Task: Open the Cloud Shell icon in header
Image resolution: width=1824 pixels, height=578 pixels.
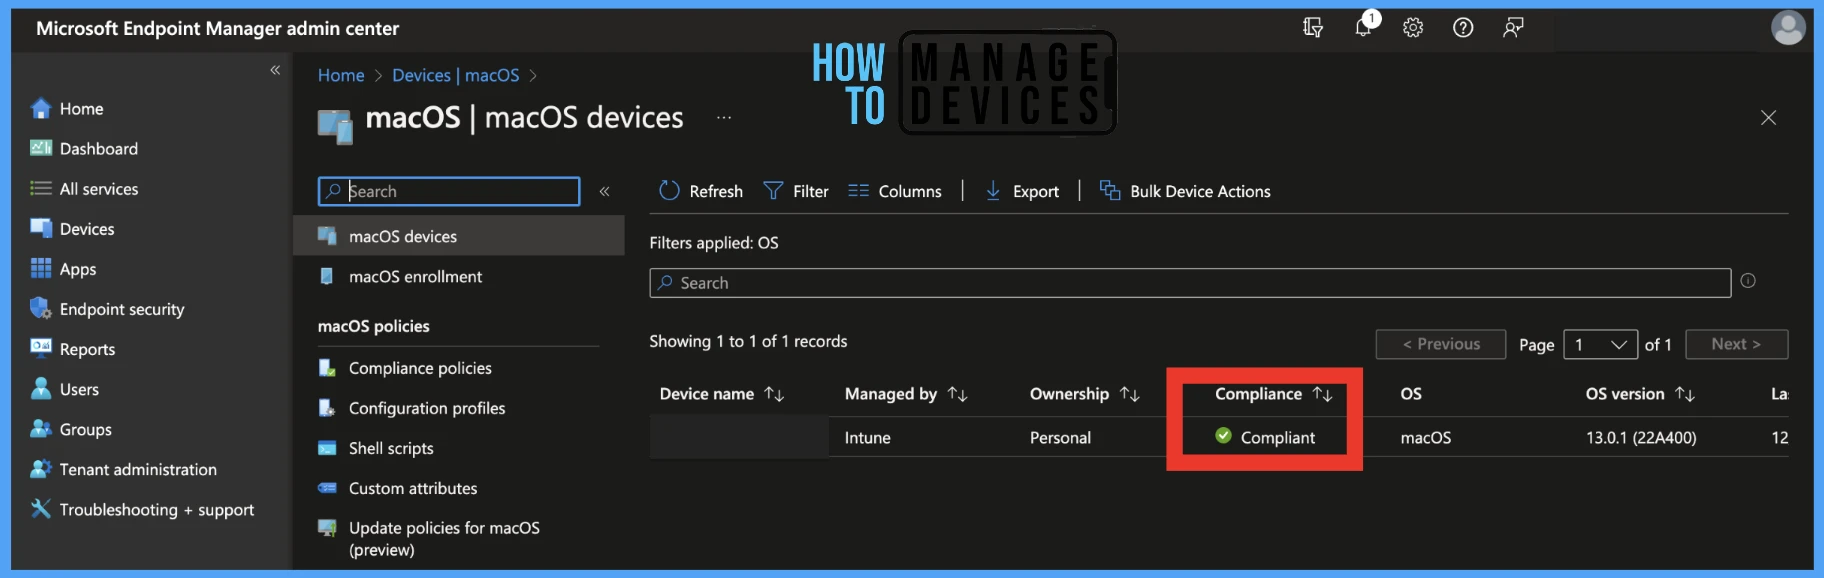Action: pos(1313,28)
